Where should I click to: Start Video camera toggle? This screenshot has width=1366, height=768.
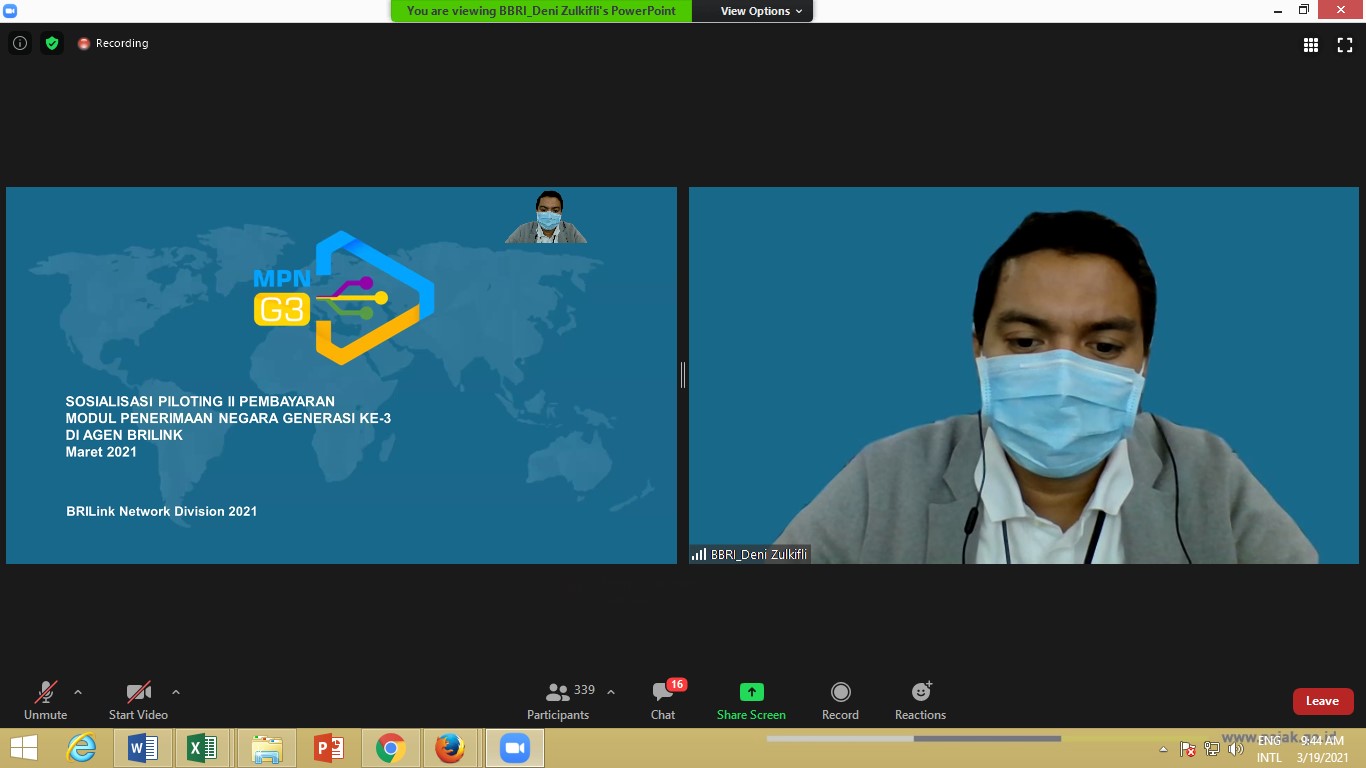[x=138, y=700]
